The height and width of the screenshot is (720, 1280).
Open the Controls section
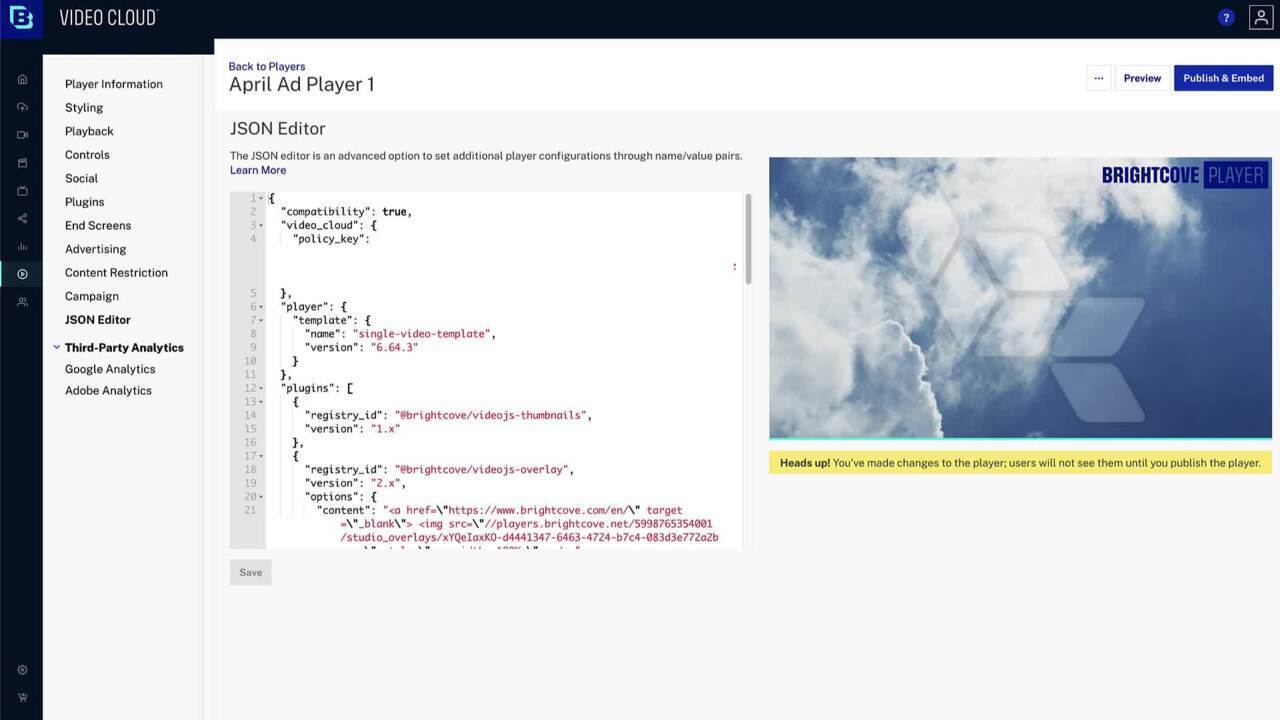coord(87,155)
